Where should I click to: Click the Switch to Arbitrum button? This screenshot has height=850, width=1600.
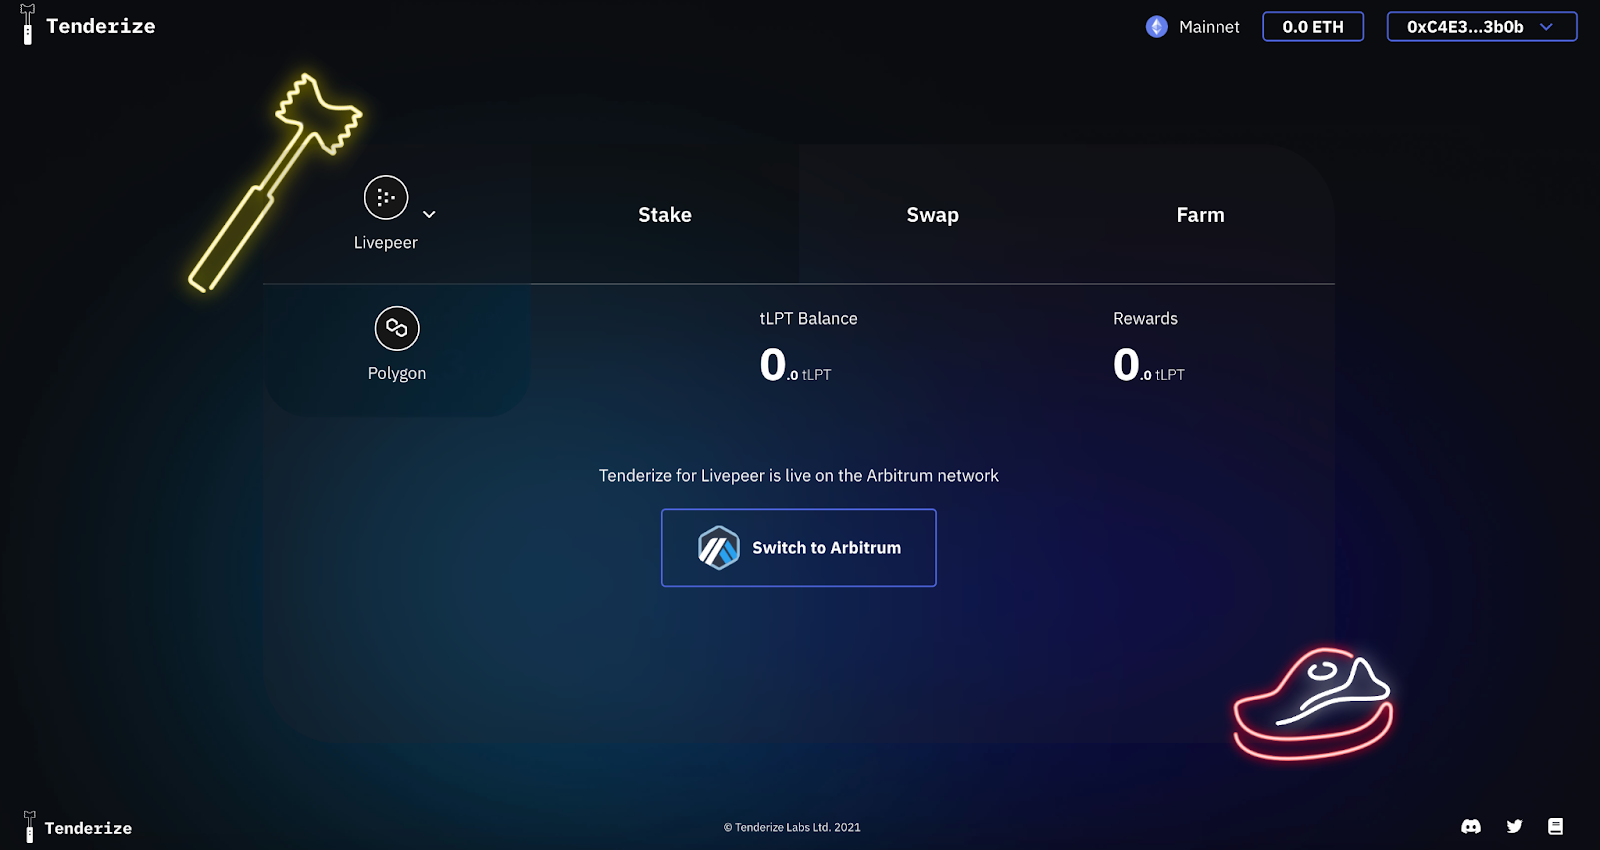(x=799, y=548)
